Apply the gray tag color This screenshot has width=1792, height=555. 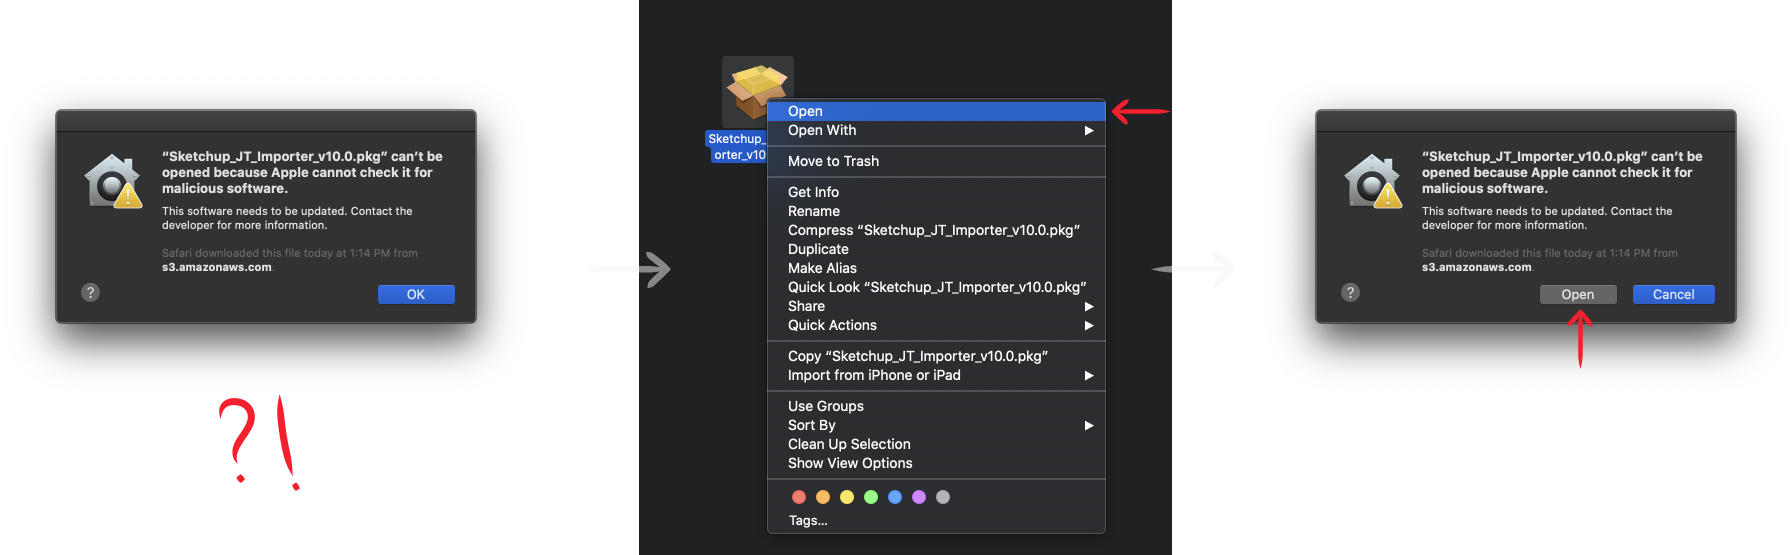943,497
